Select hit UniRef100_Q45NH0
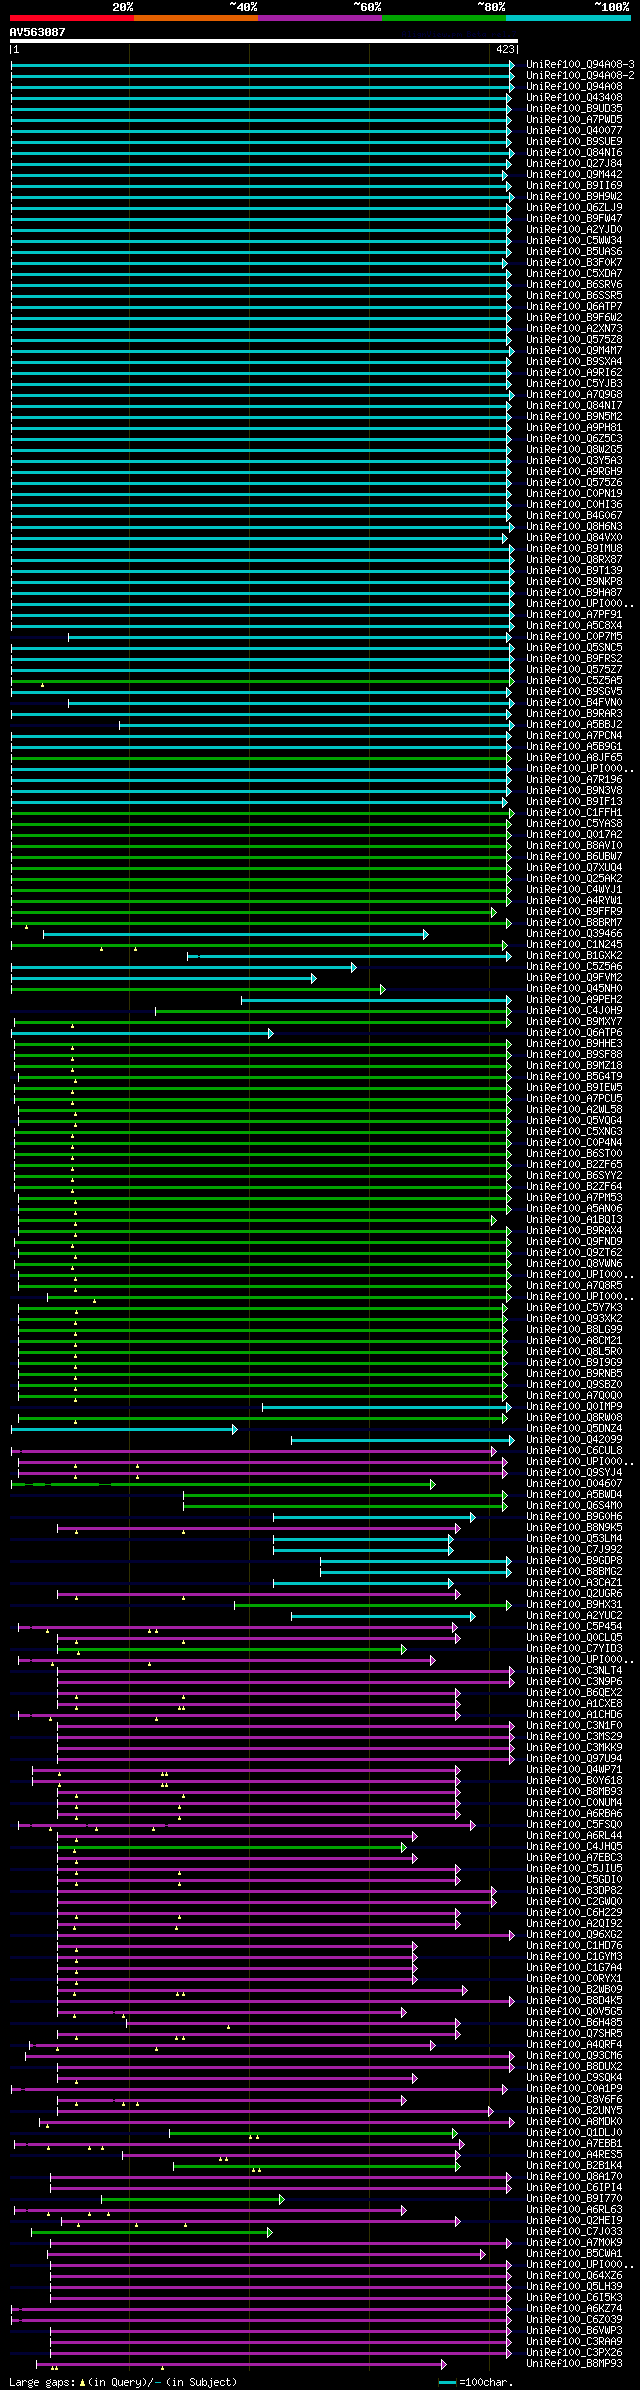The image size is (640, 2390). click(574, 989)
